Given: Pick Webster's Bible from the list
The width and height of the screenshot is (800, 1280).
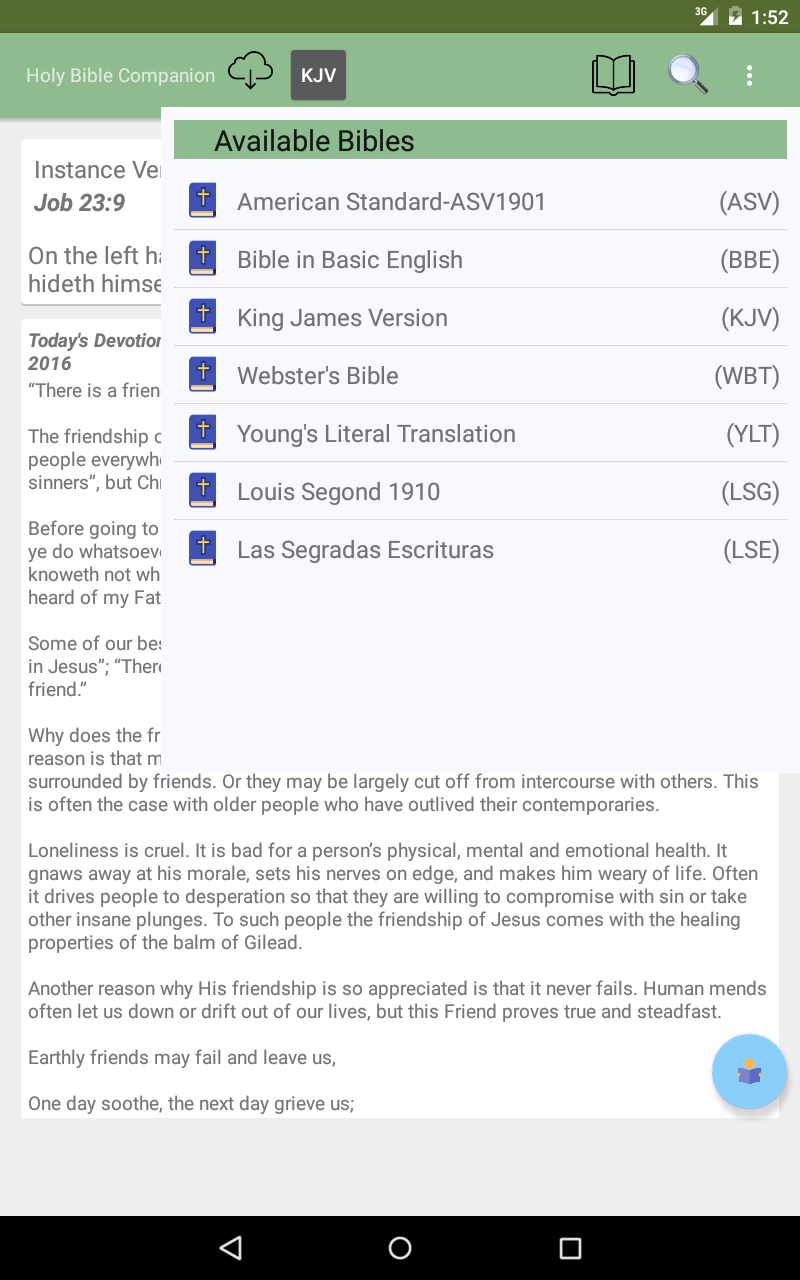Looking at the screenshot, I should coord(480,375).
